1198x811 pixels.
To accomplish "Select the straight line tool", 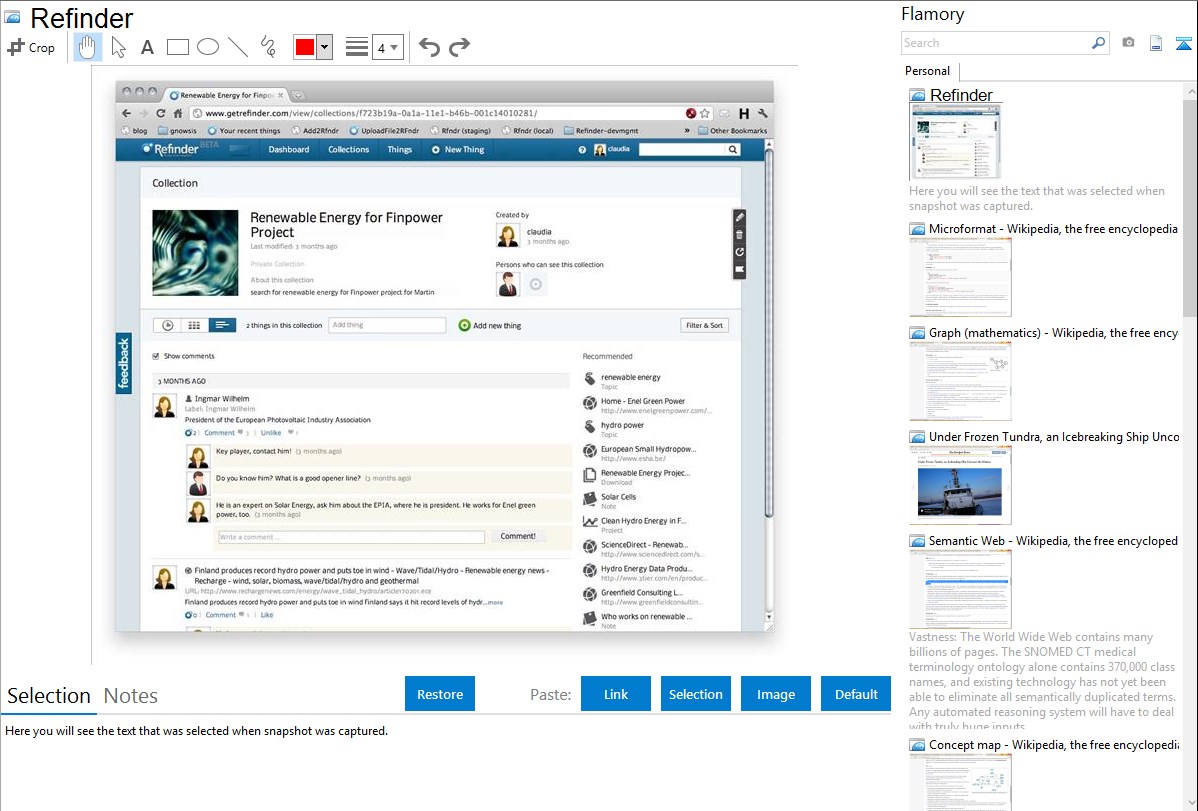I will [x=238, y=47].
